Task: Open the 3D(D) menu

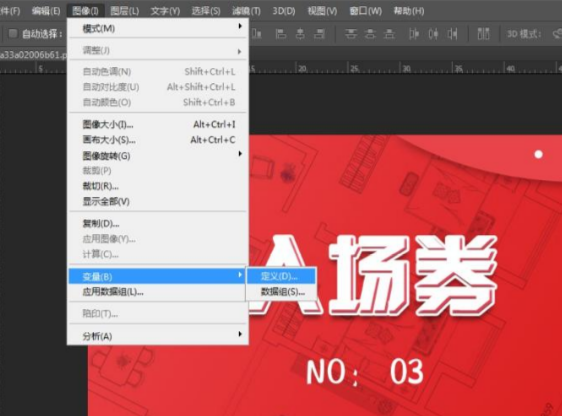Action: [284, 11]
